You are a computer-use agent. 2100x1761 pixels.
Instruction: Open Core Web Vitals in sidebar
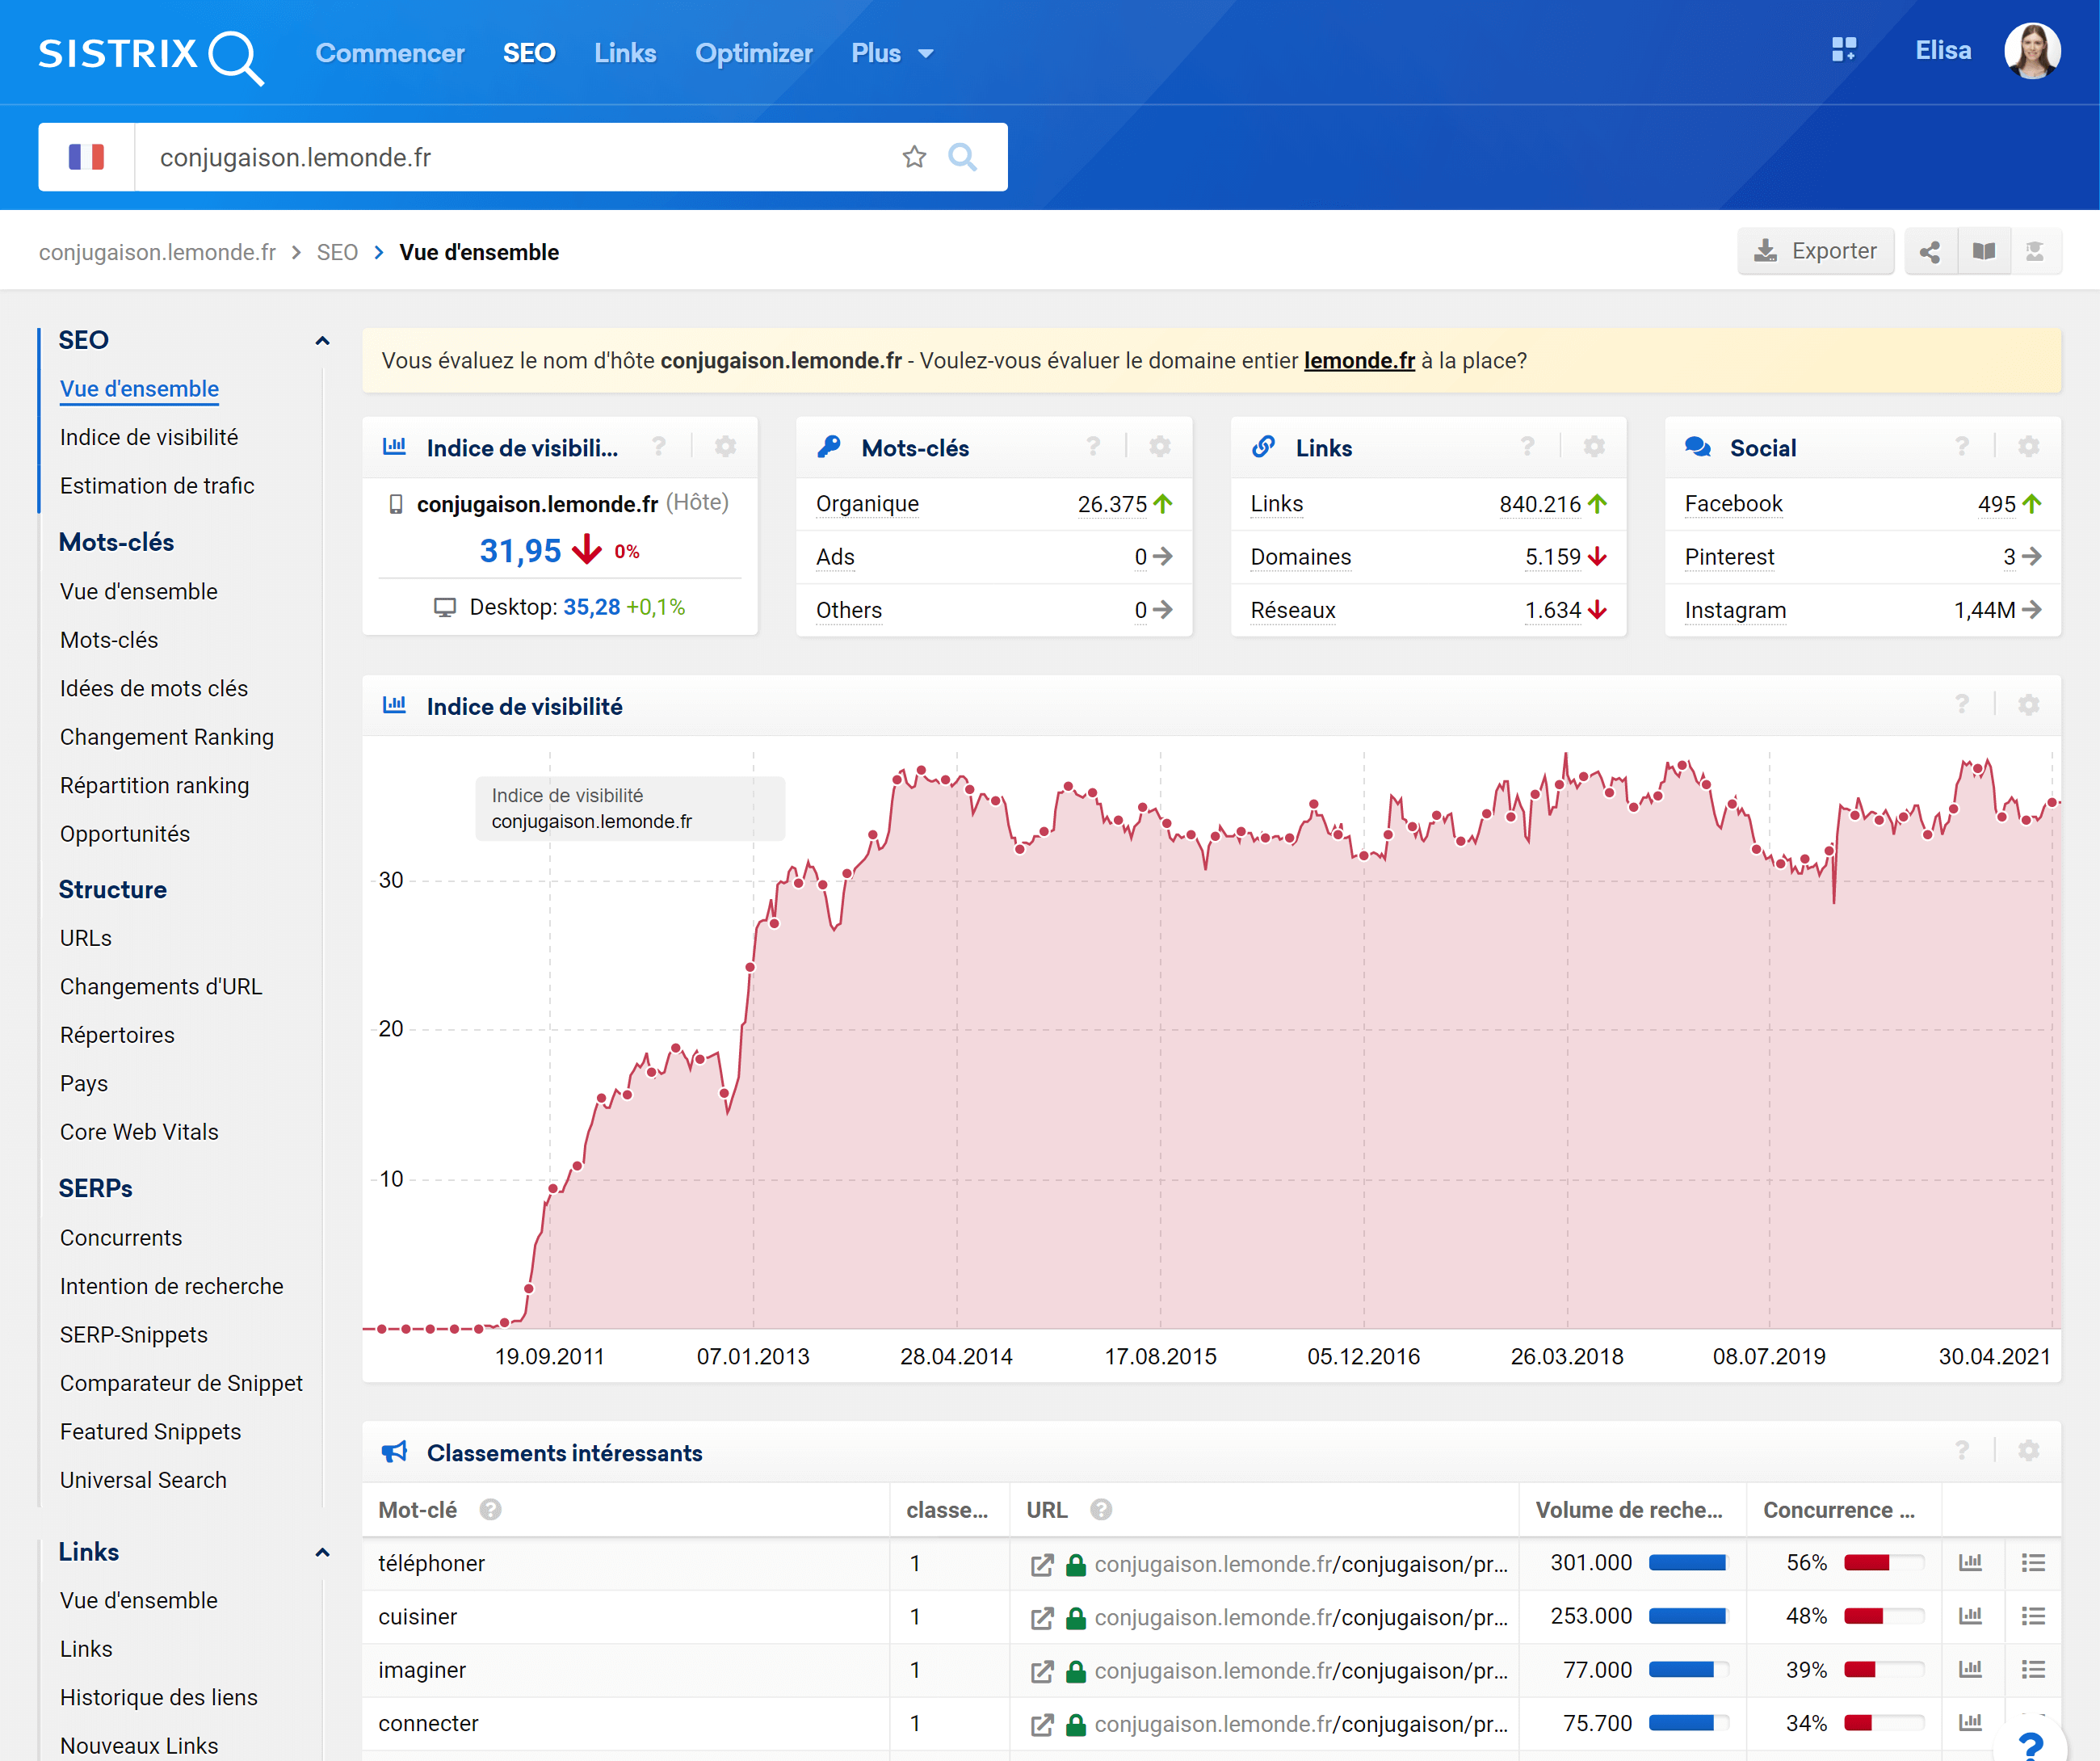139,1132
